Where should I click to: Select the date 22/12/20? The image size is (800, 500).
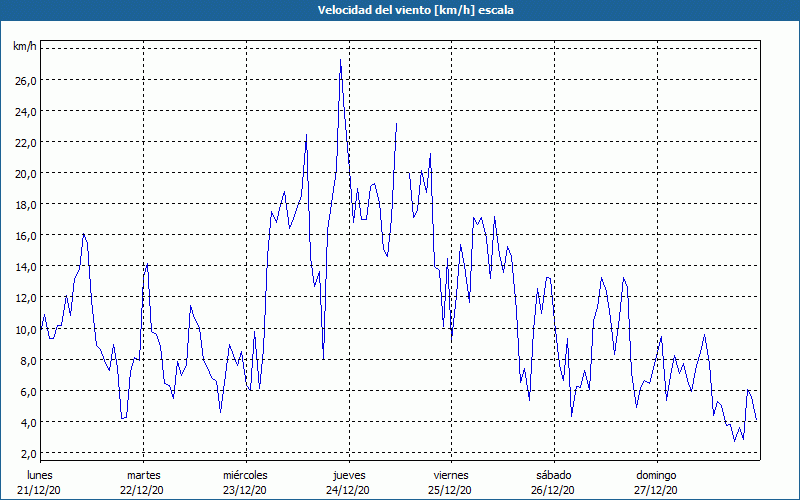(142, 490)
